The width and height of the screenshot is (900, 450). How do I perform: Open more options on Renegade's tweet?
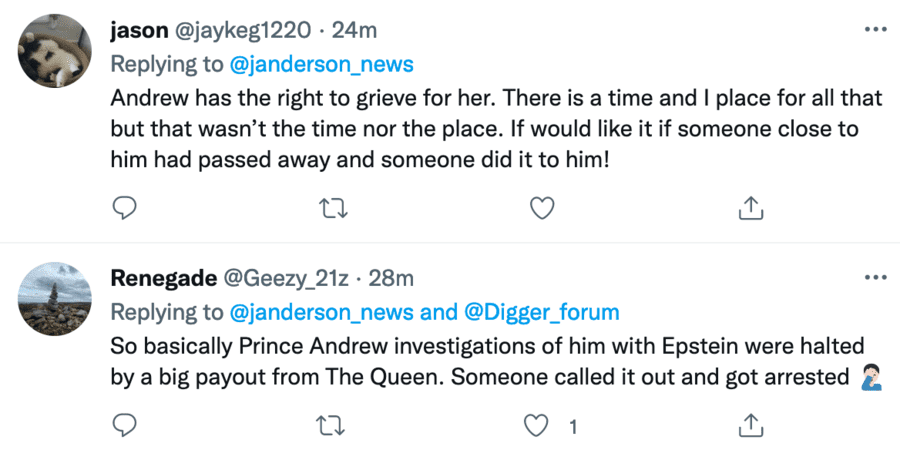(x=875, y=277)
